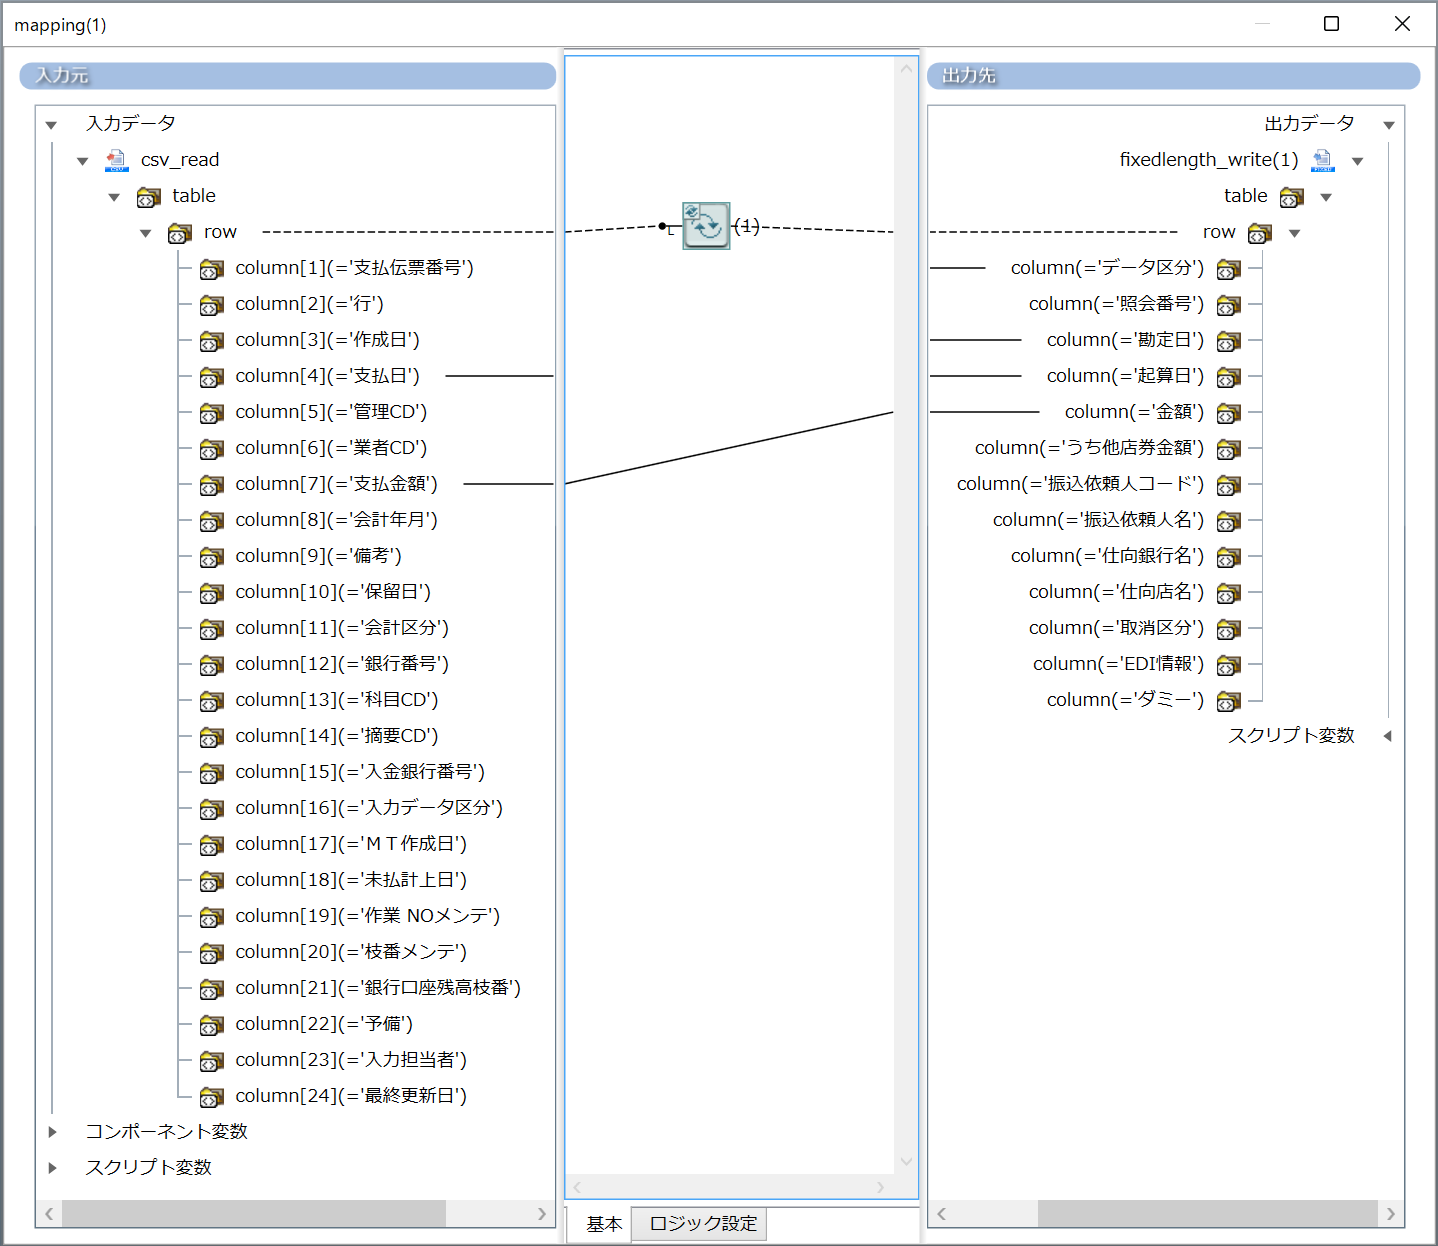Collapse the csv_read node
The height and width of the screenshot is (1246, 1438).
pos(83,161)
